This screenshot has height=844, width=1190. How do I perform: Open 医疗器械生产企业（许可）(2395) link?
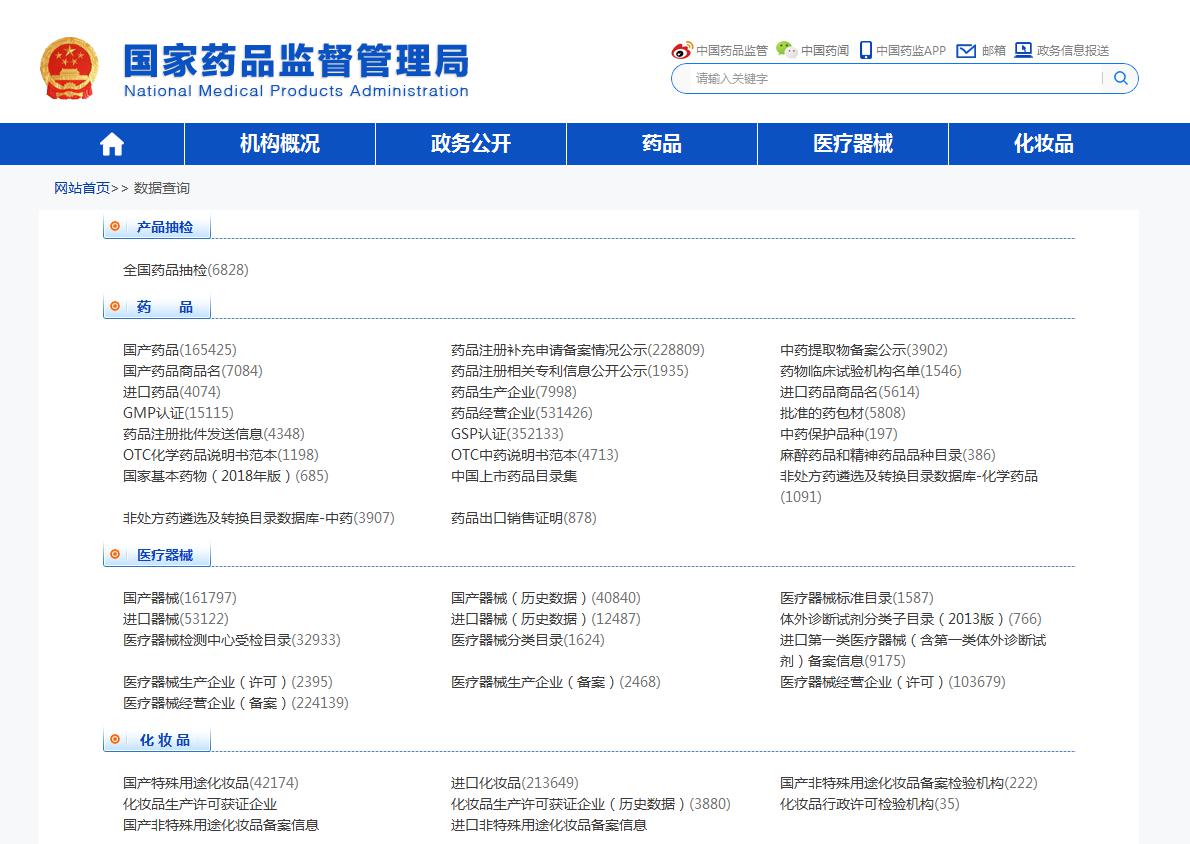pyautogui.click(x=228, y=682)
